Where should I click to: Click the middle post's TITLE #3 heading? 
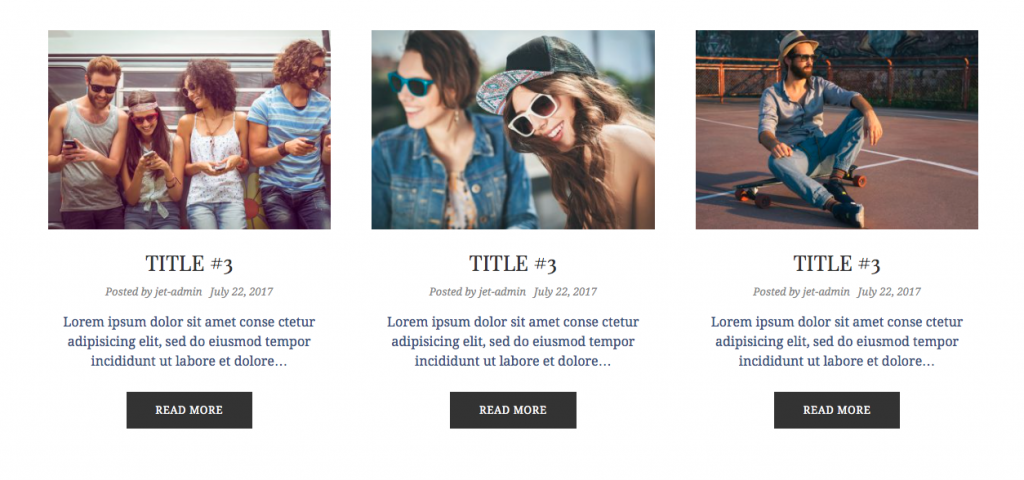click(513, 264)
